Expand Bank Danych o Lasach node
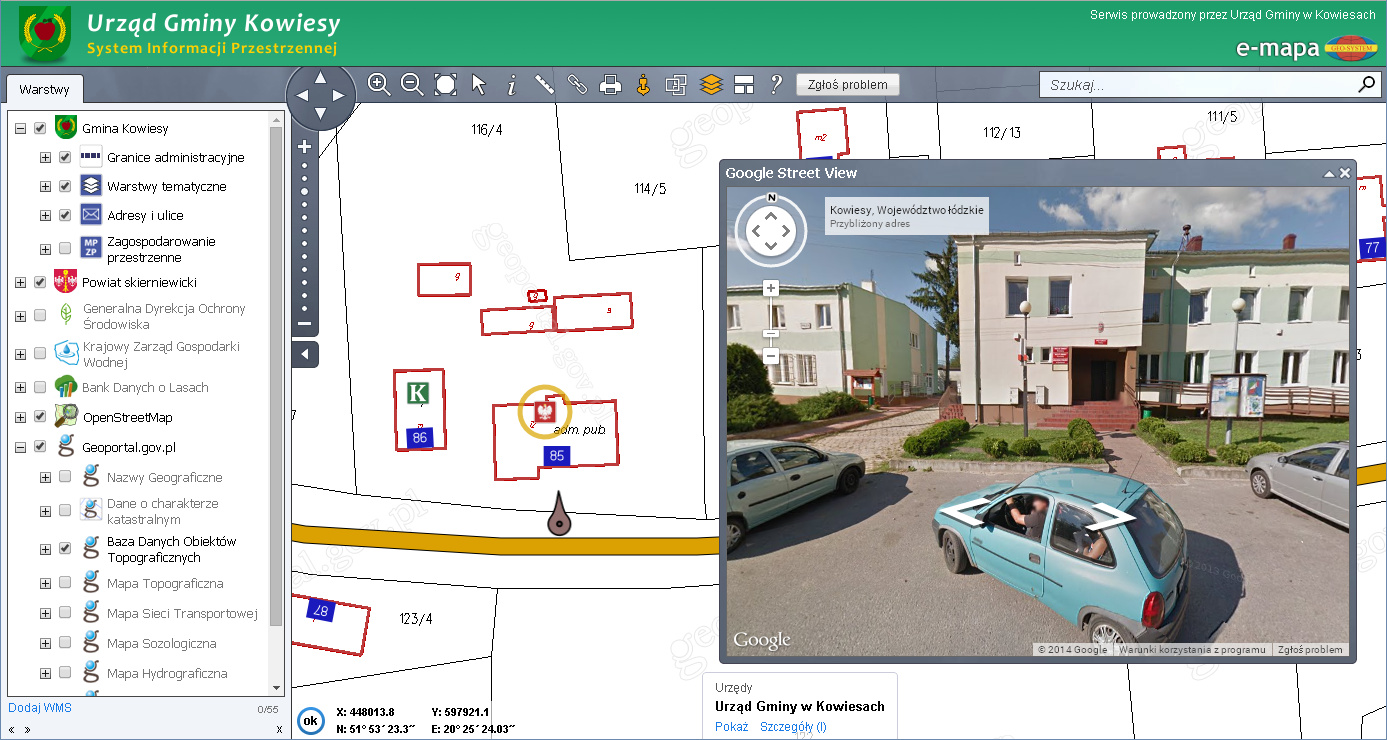 pyautogui.click(x=20, y=387)
